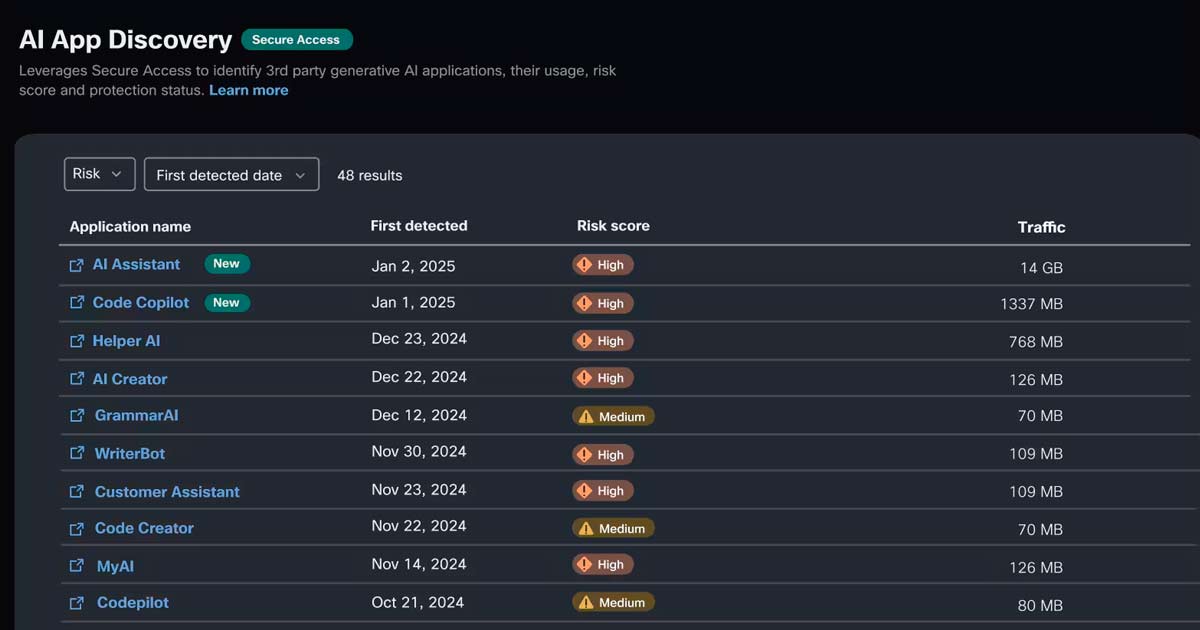Screen dimensions: 1200x630
Task: Click the High risk badge for Code Copilot
Action: (603, 303)
